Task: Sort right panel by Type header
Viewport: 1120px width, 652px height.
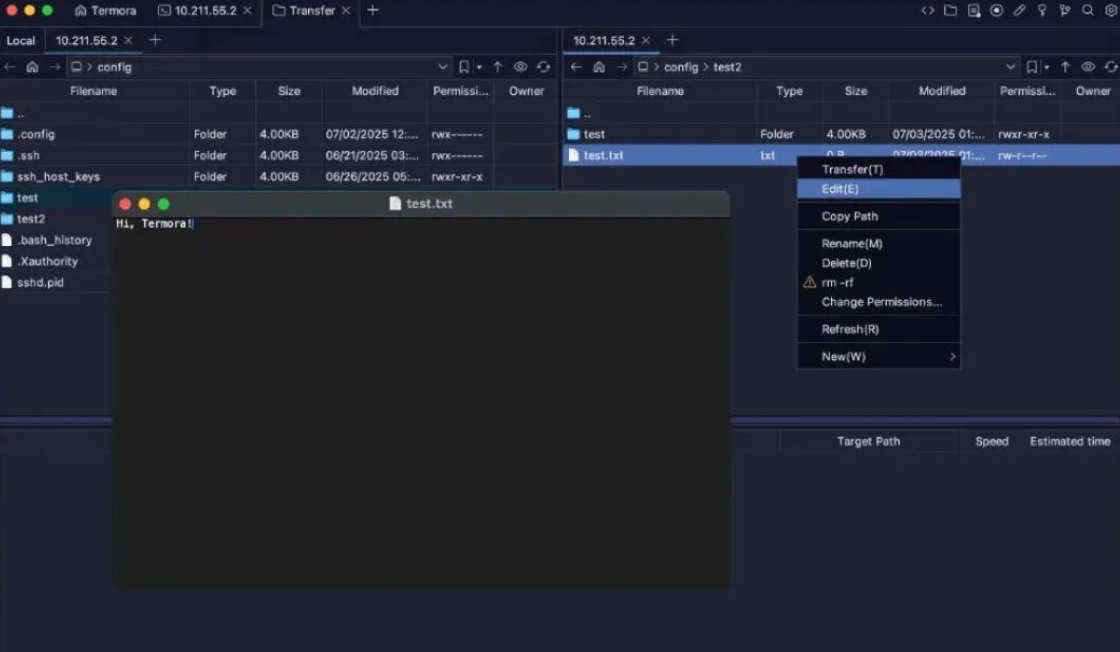Action: 789,91
